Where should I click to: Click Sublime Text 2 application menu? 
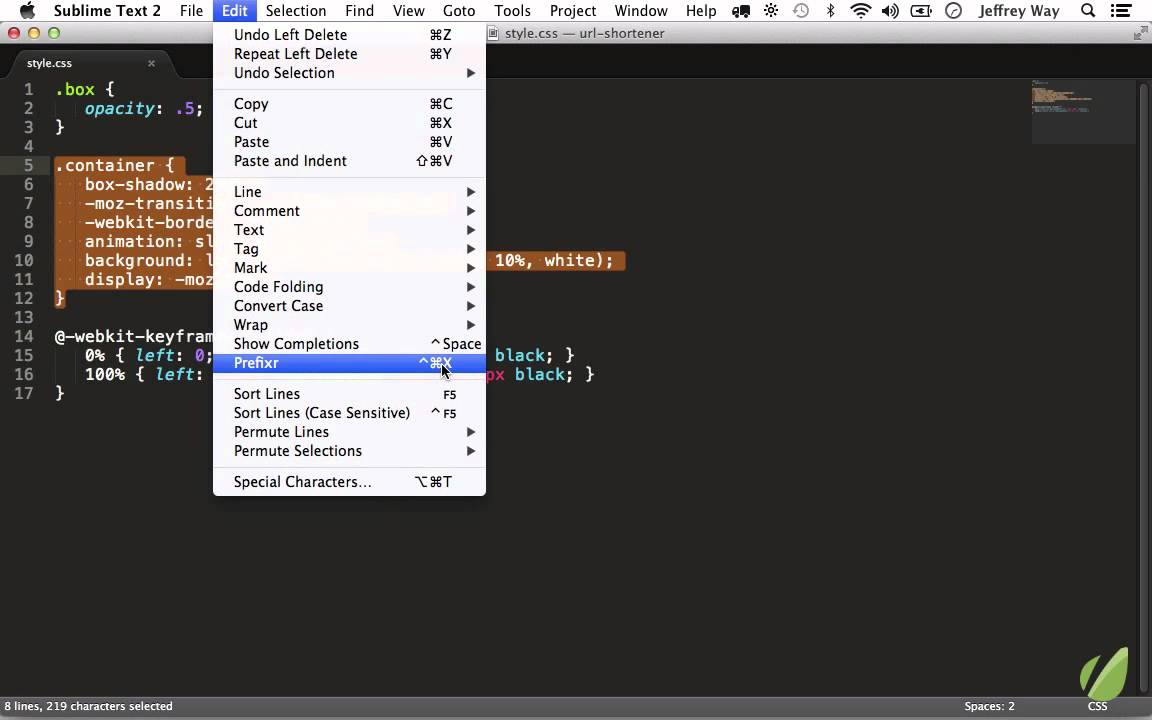107,10
